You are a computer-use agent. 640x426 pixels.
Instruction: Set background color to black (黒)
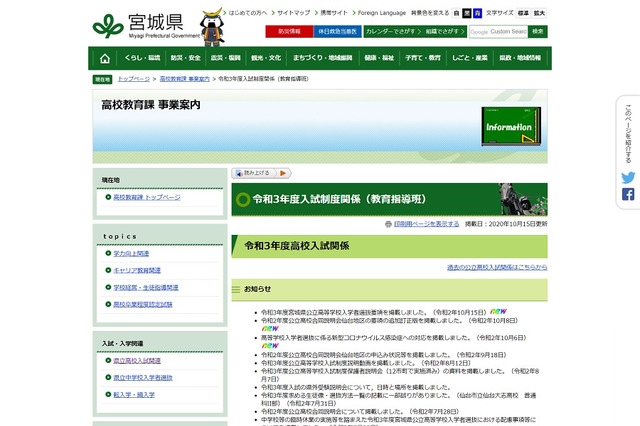coord(467,13)
